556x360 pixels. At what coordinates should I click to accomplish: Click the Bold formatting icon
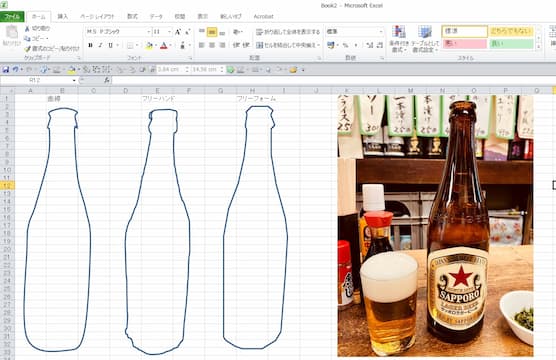coord(90,45)
